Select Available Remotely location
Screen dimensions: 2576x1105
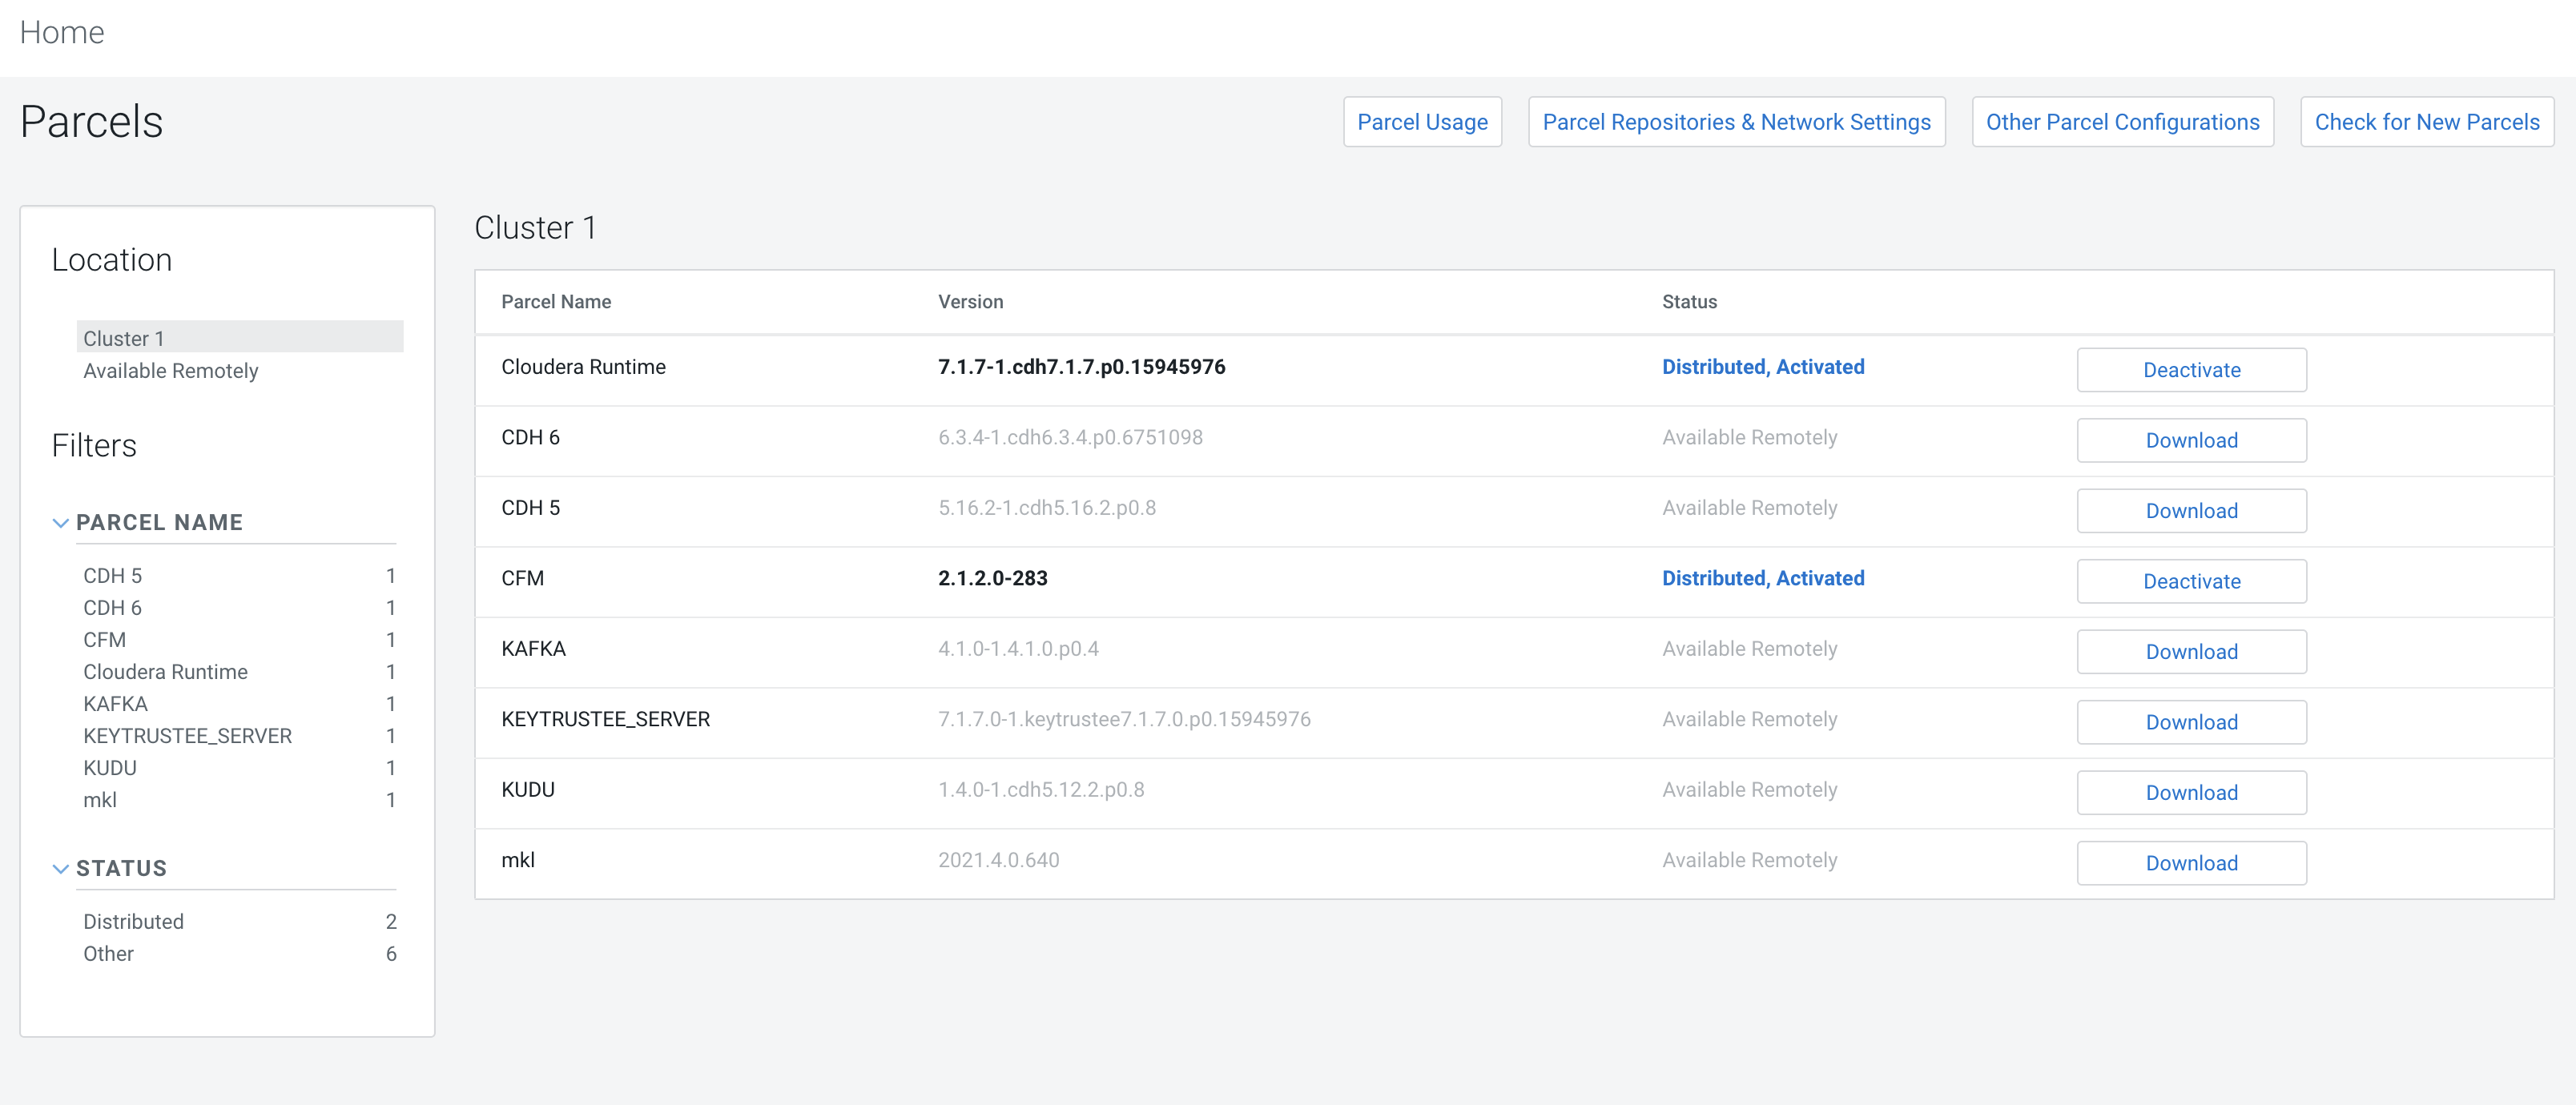171,371
